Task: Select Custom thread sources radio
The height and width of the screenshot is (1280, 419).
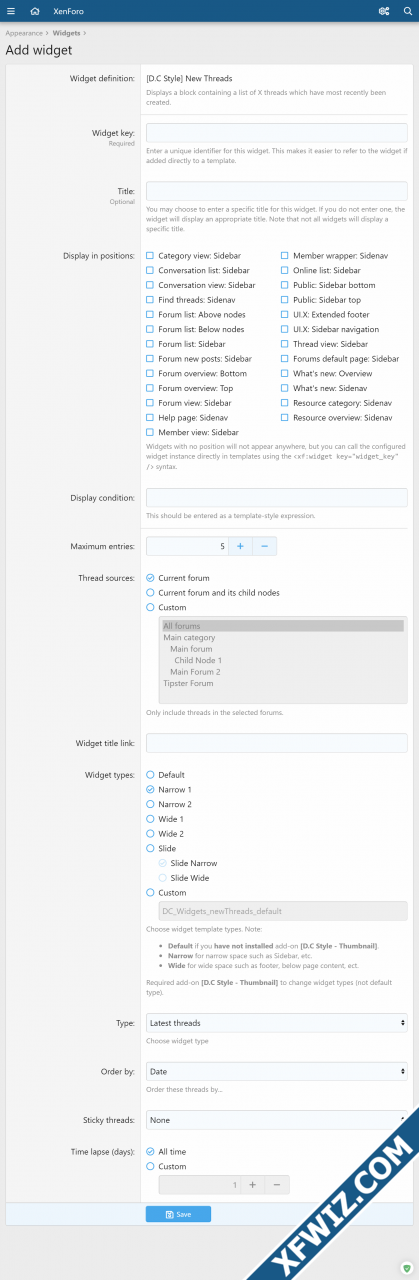Action: tap(150, 607)
